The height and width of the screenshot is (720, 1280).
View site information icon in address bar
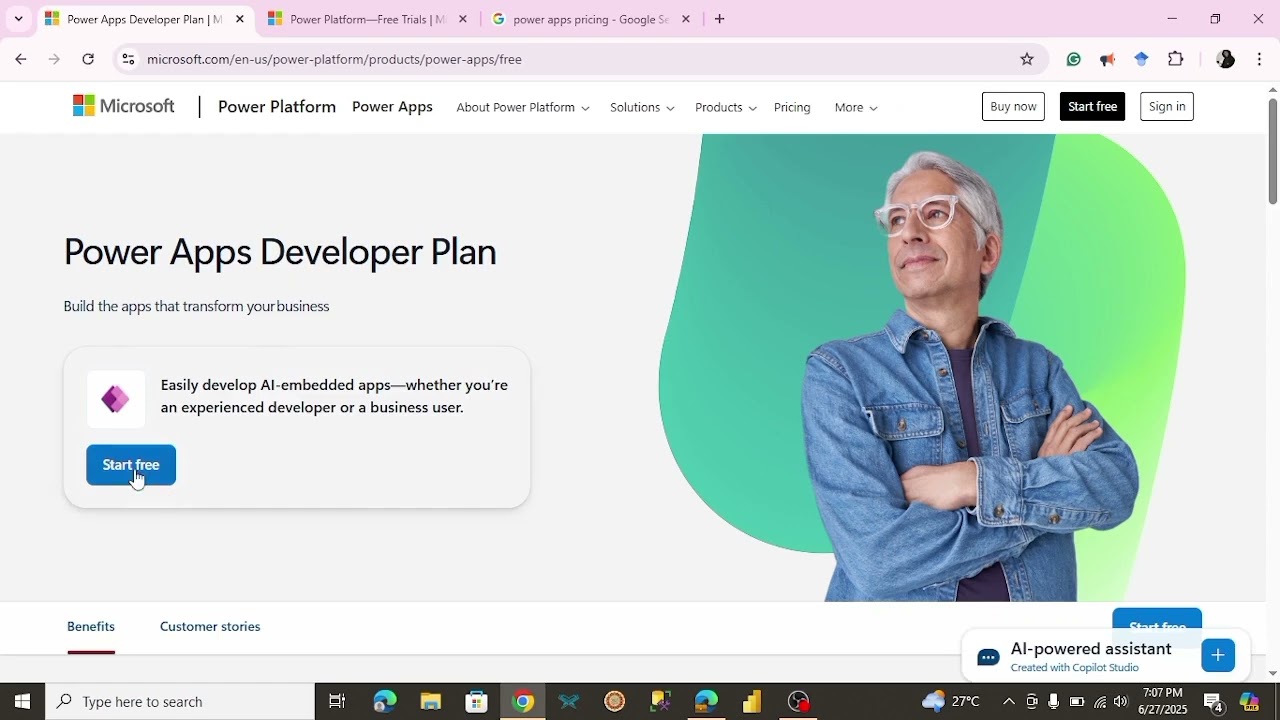coord(128,59)
